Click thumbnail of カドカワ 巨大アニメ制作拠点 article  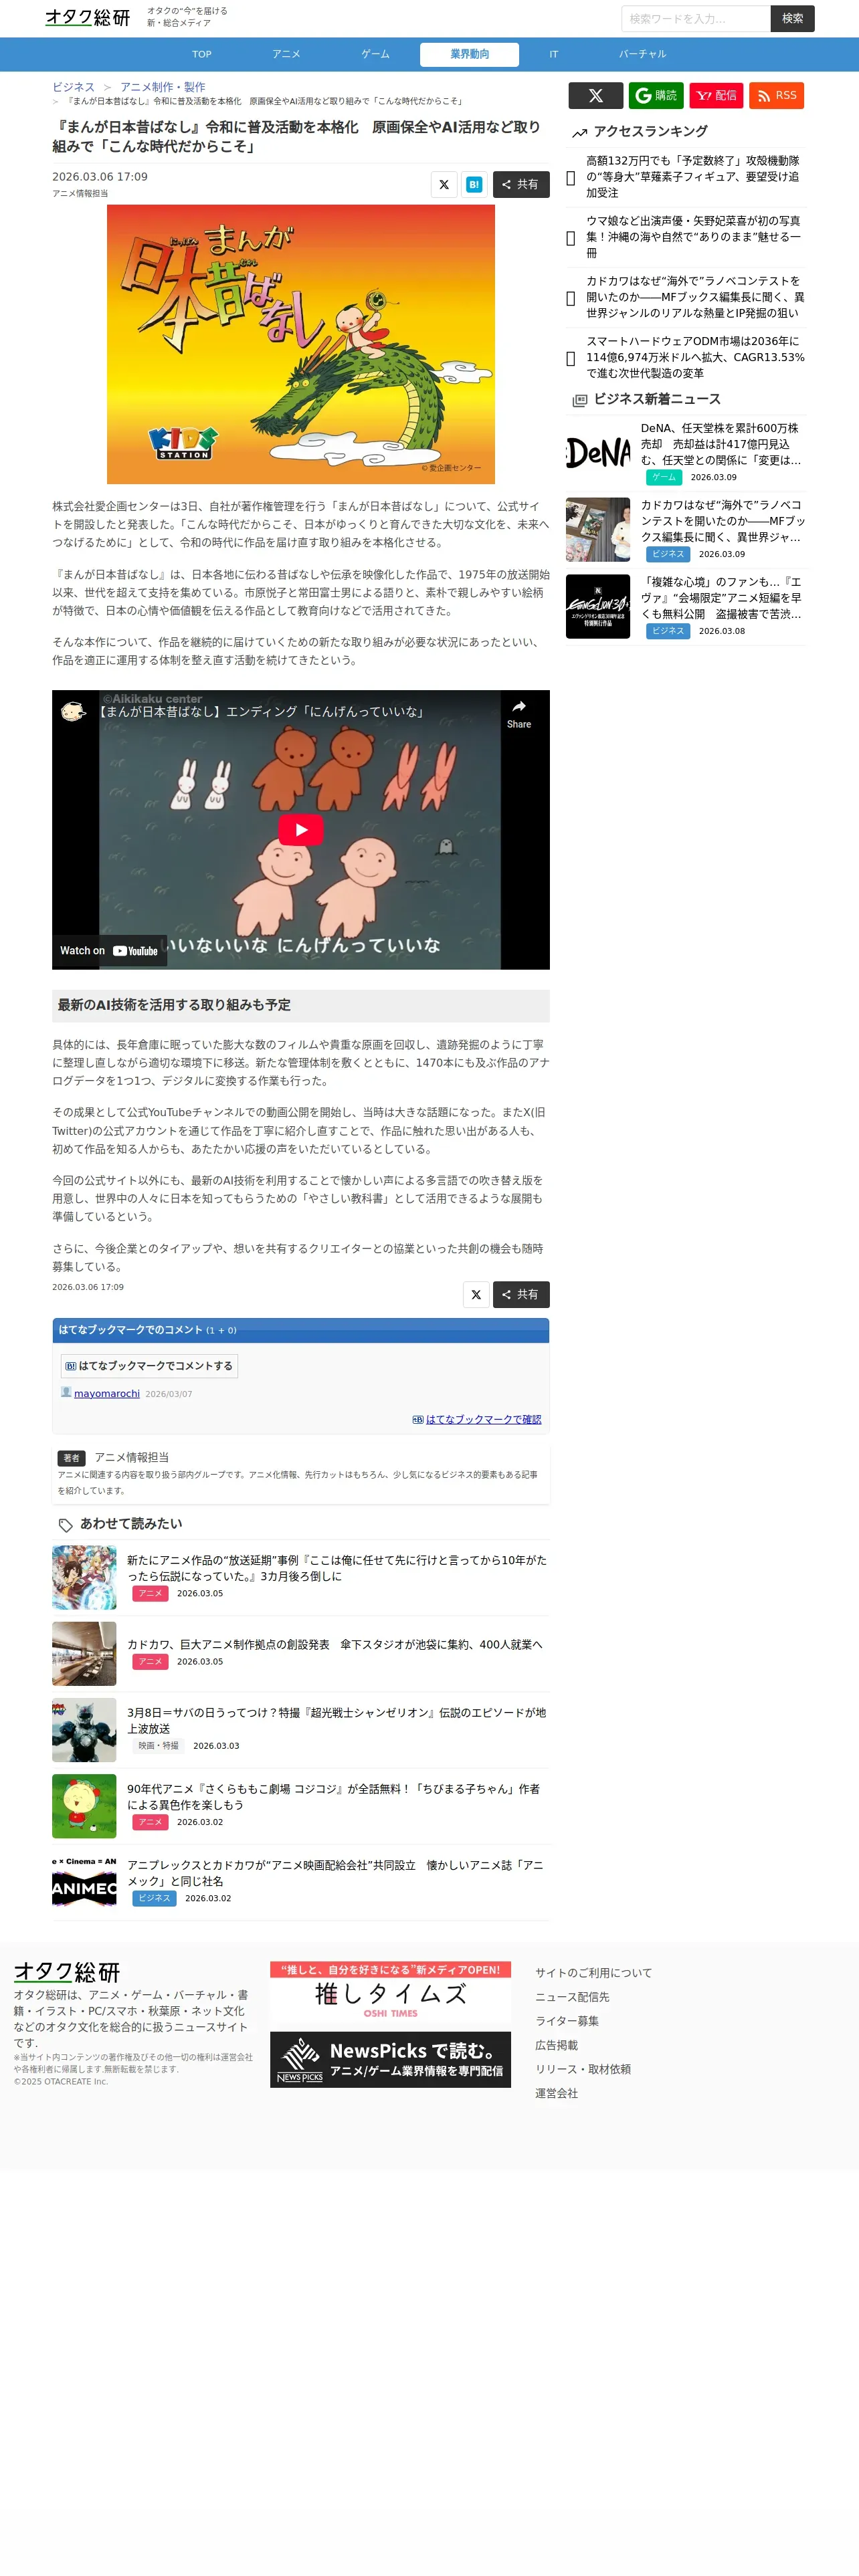click(x=84, y=1653)
